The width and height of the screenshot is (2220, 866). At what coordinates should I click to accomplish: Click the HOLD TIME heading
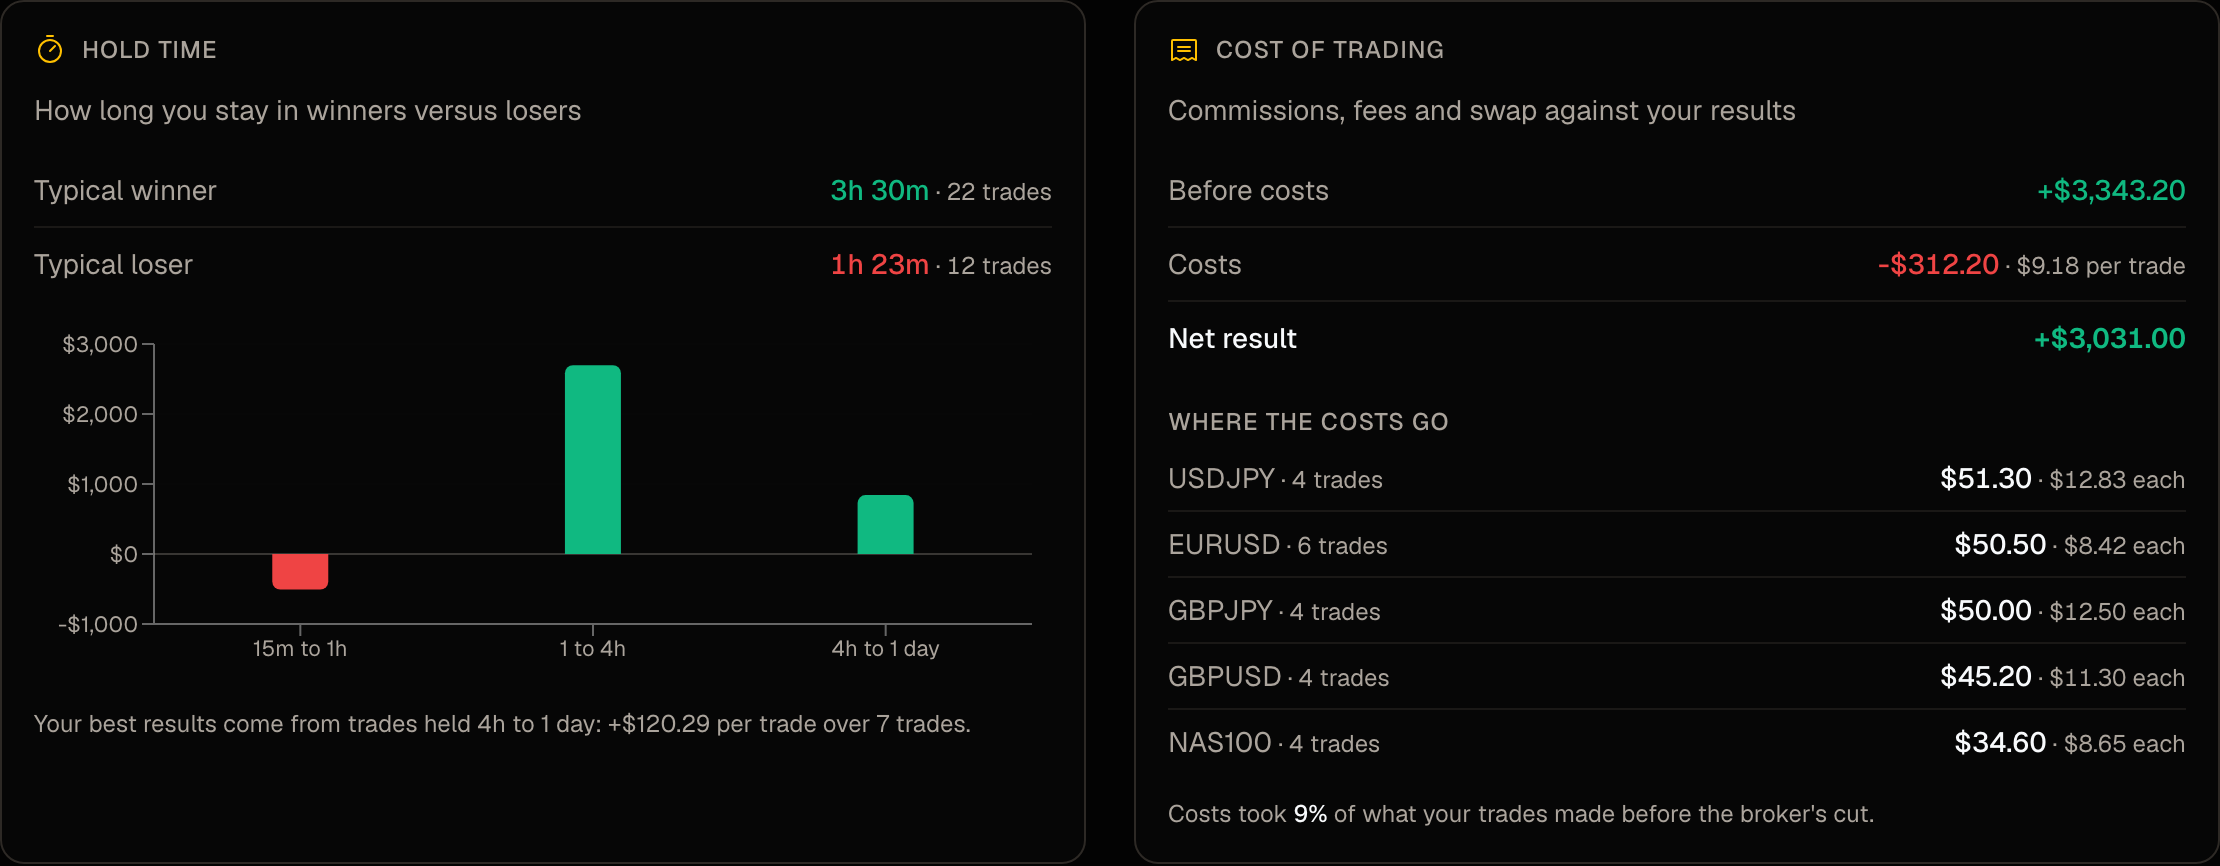149,50
